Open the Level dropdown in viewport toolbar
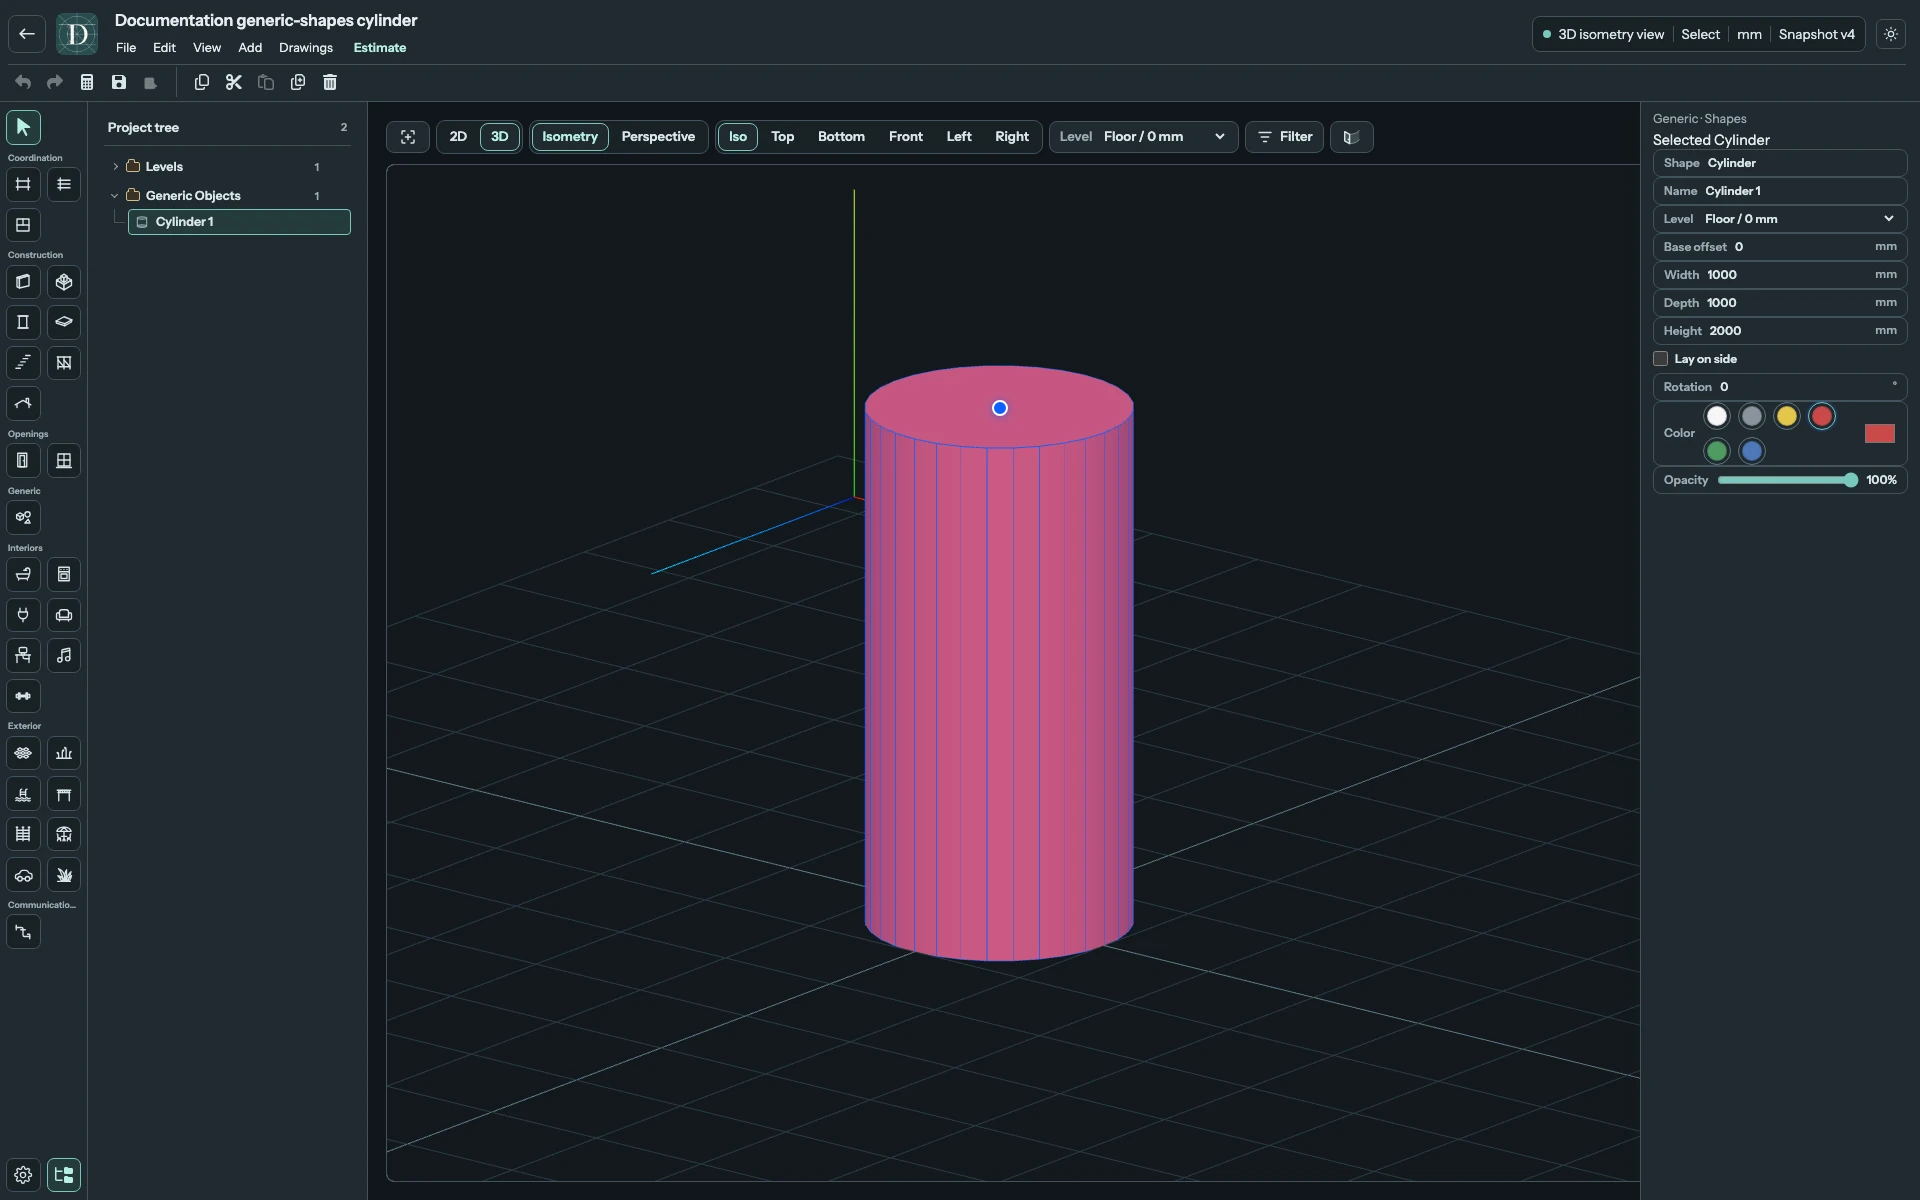 pyautogui.click(x=1143, y=137)
